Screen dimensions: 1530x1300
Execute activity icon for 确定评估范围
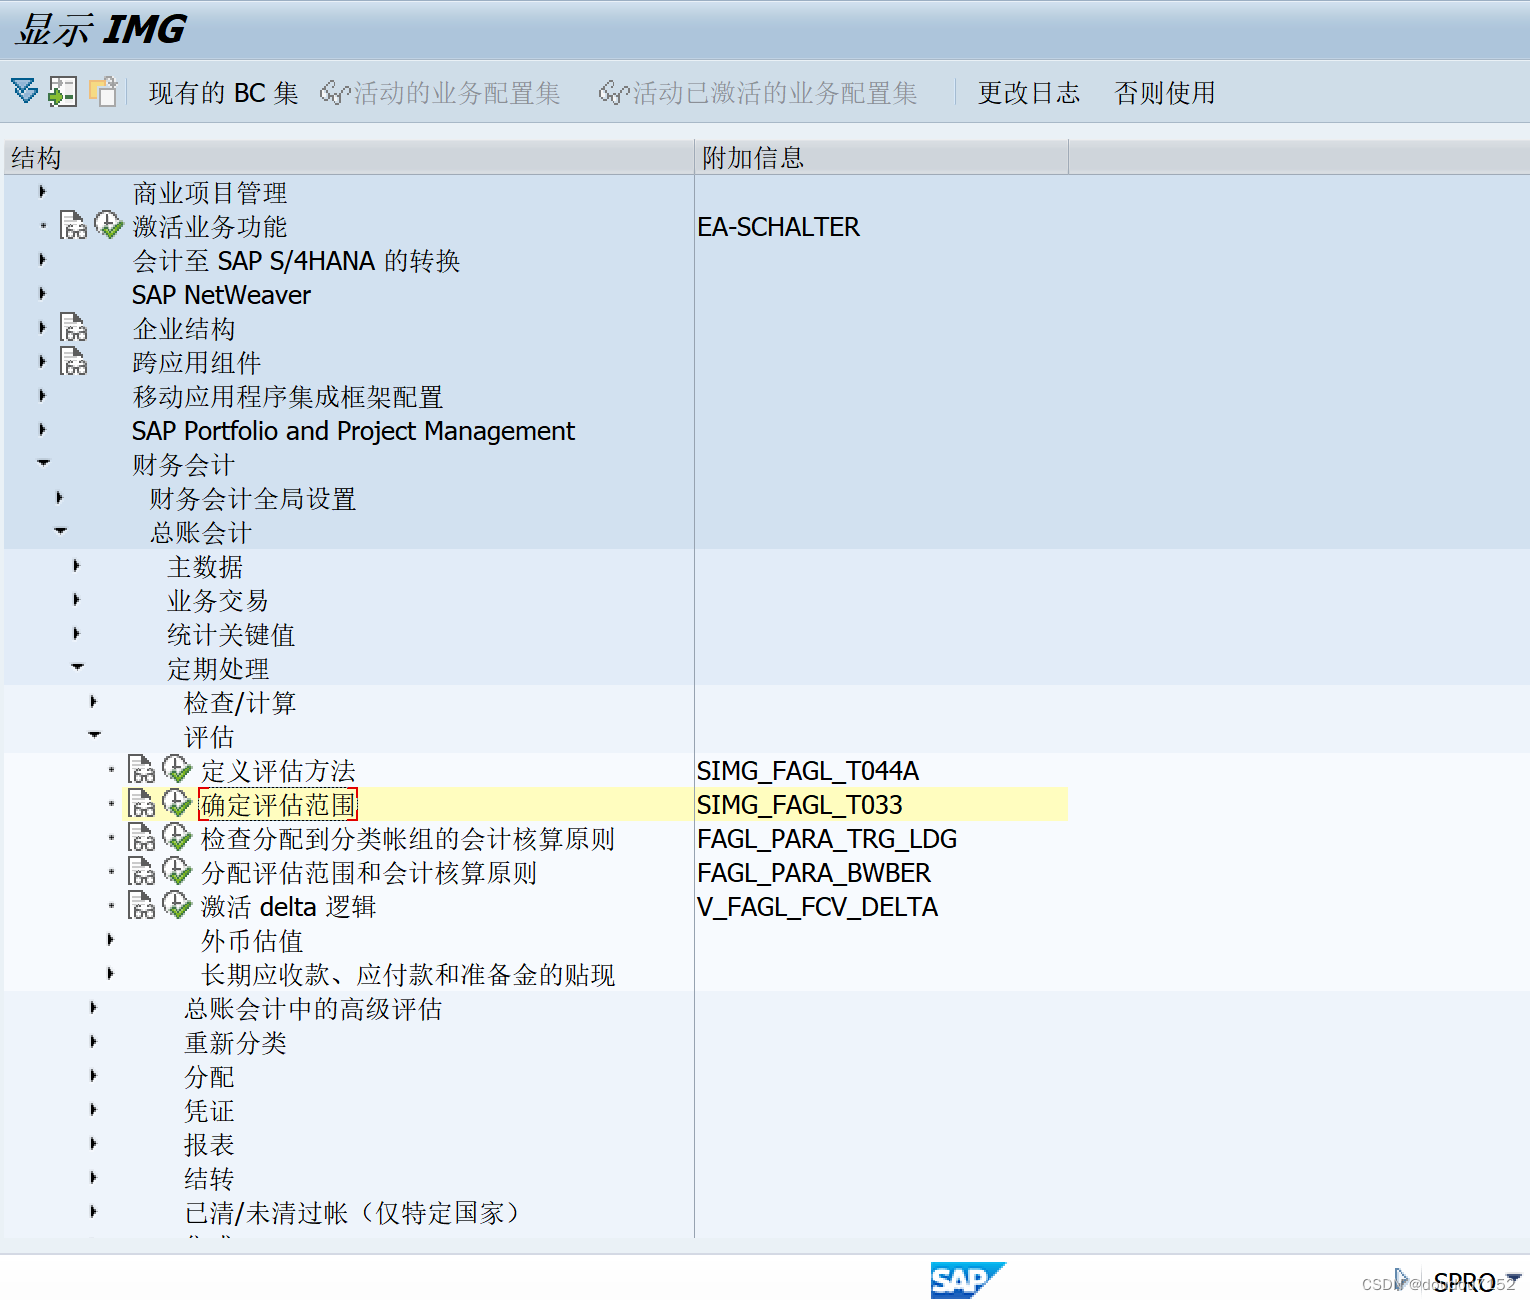point(177,803)
